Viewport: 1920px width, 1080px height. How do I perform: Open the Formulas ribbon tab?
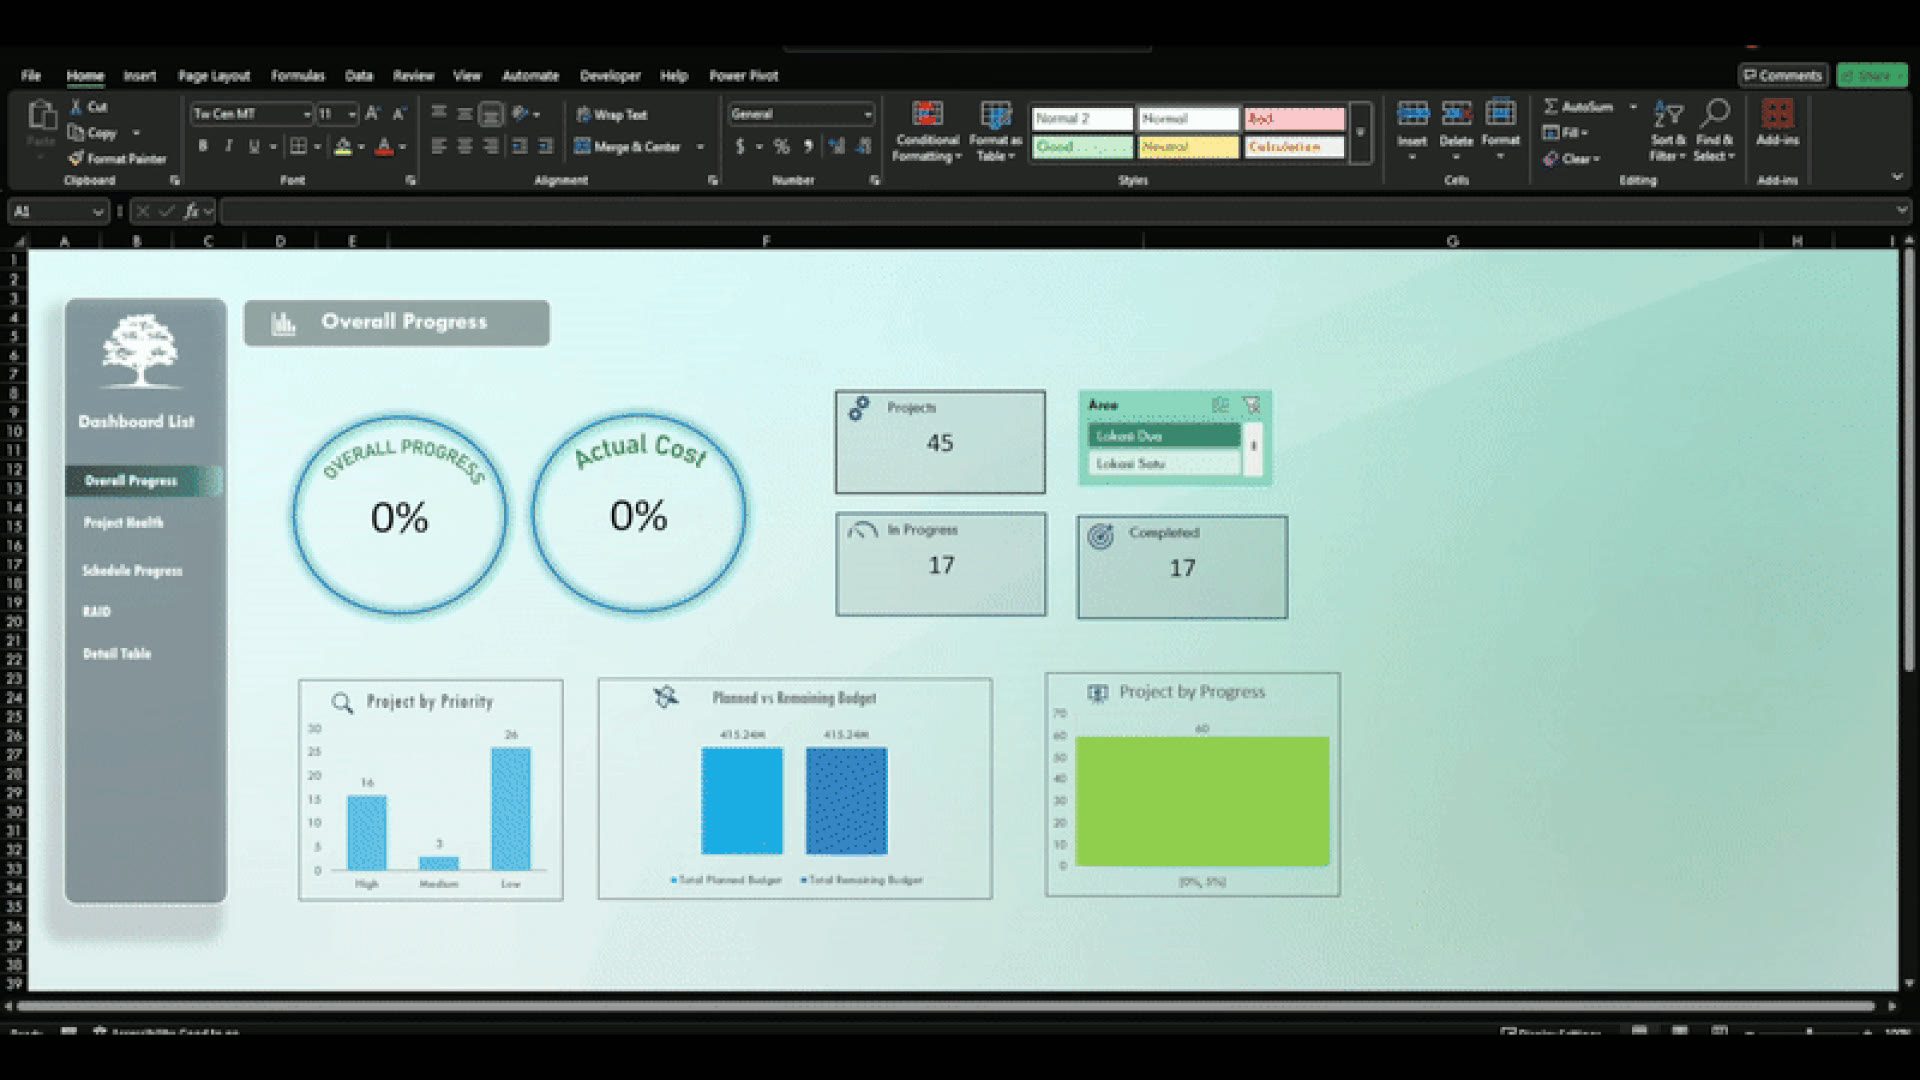click(x=297, y=76)
